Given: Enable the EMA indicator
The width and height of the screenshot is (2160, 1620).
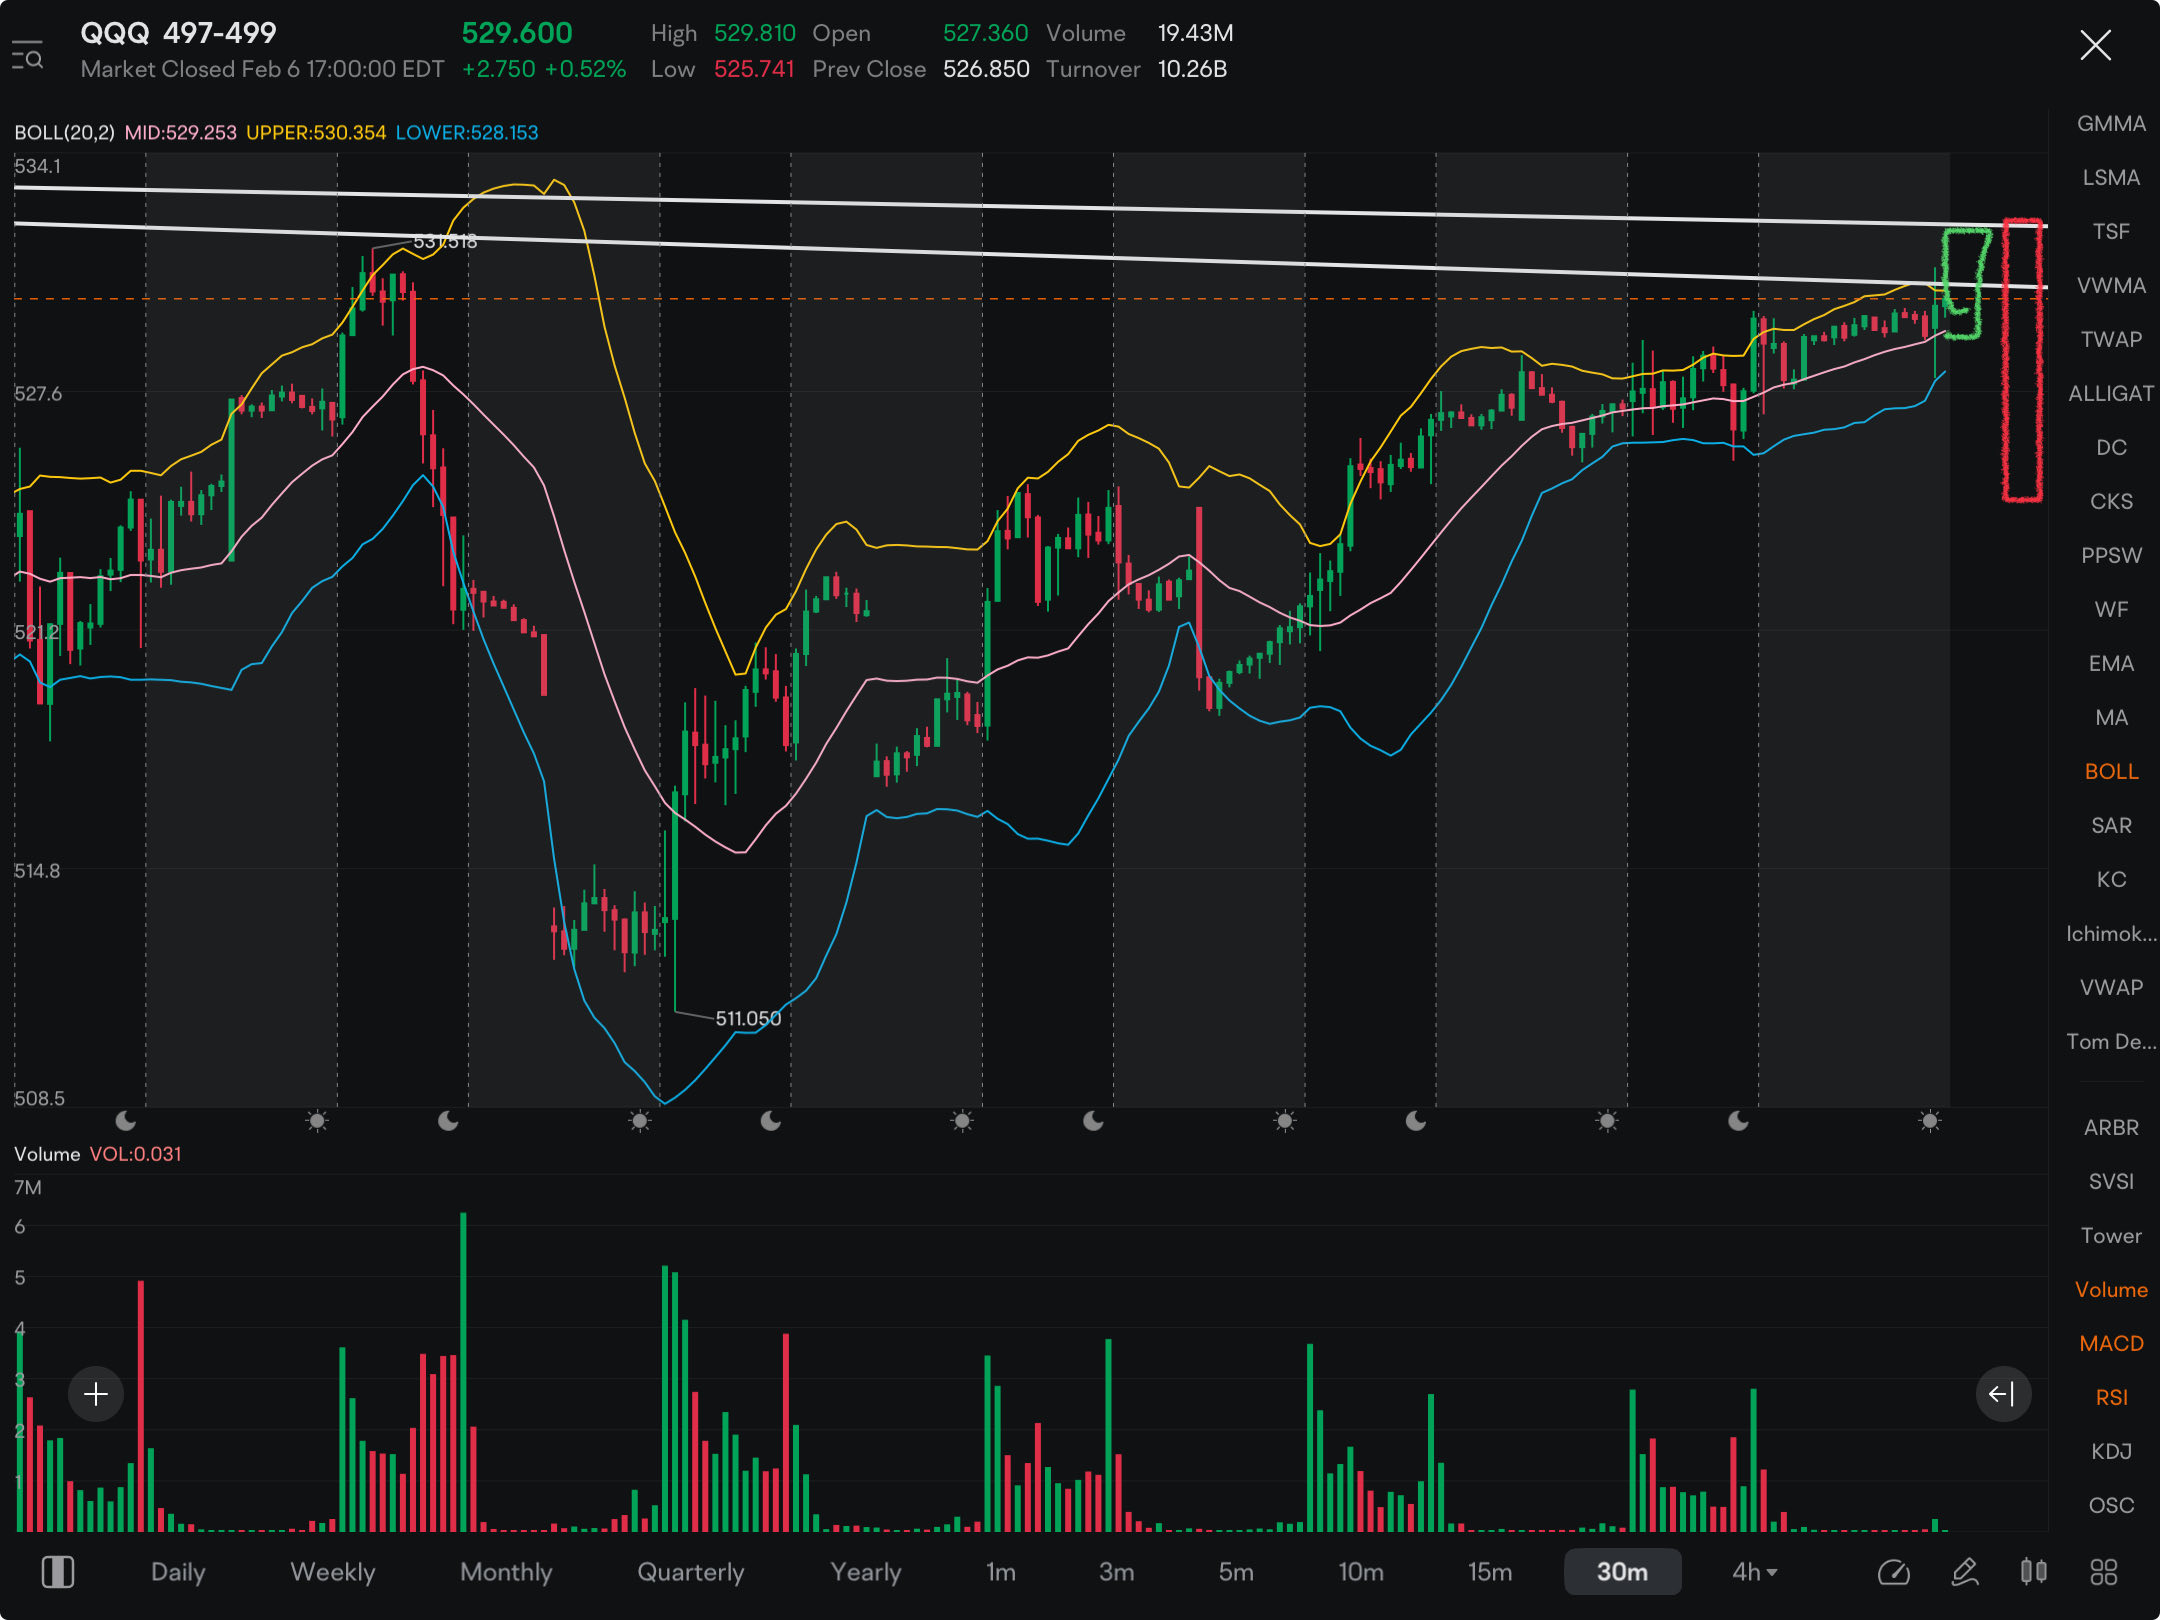Looking at the screenshot, I should 2111,664.
